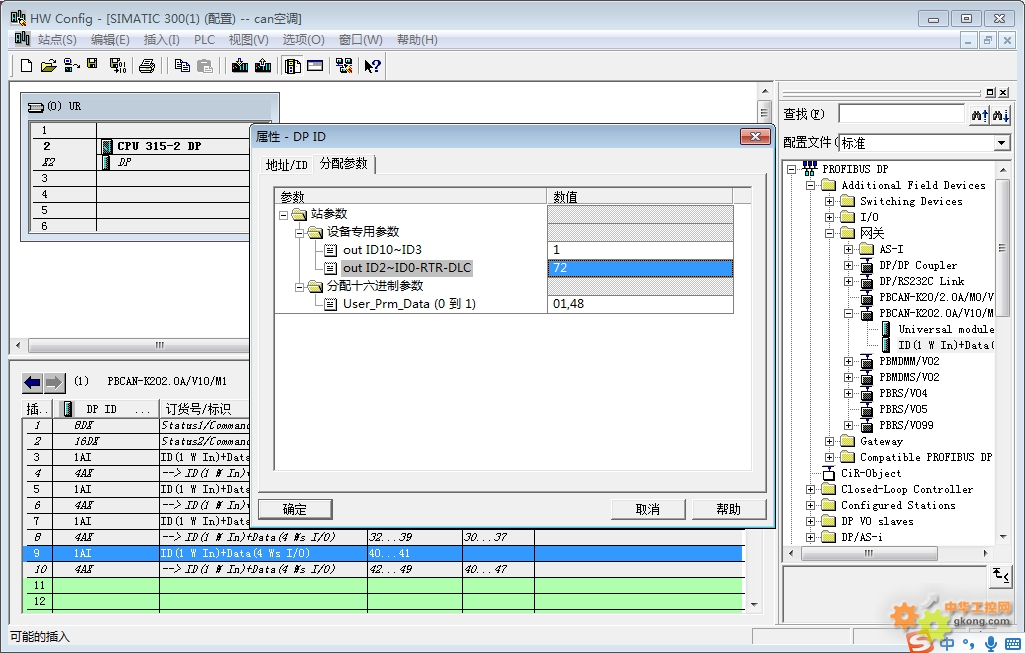Expand the Gateway folder

tap(830, 441)
